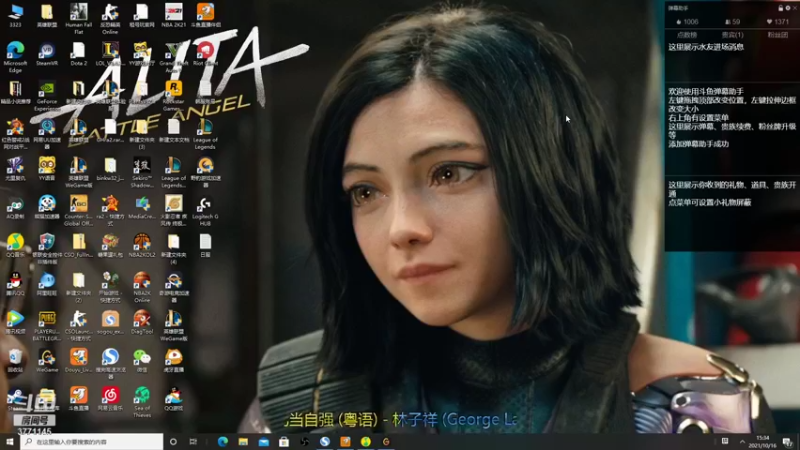Click the 这里展示水友进场消息 message
The width and height of the screenshot is (800, 450).
(706, 47)
